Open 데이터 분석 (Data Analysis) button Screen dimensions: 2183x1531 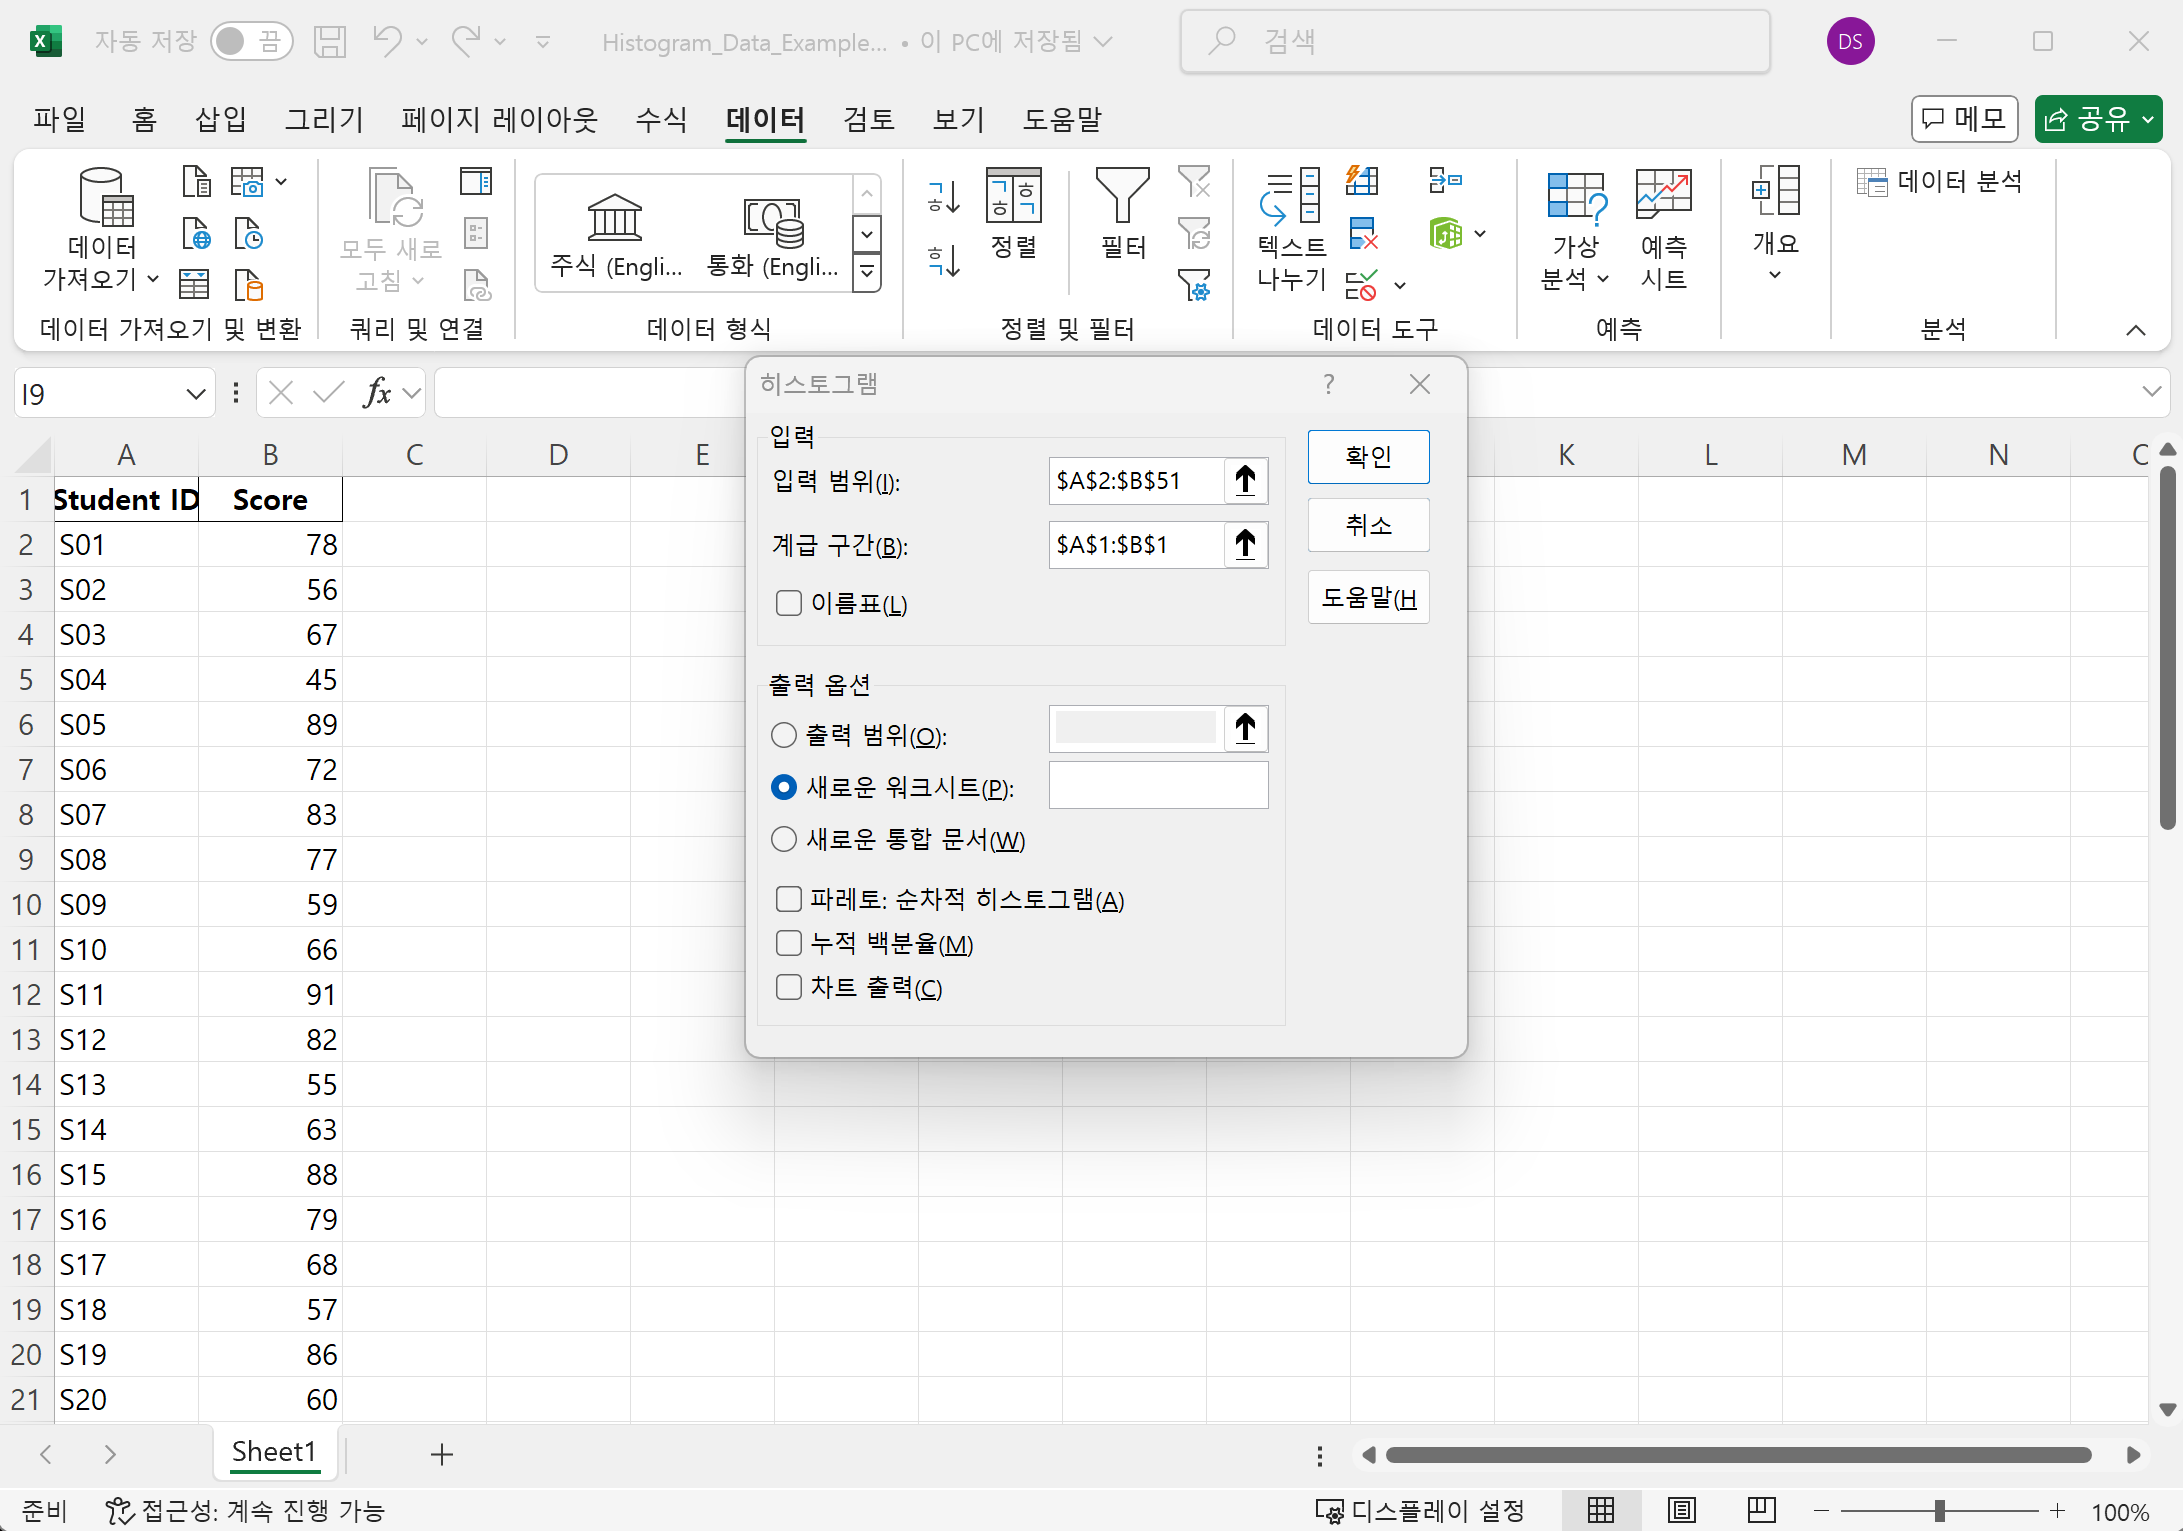(1939, 181)
